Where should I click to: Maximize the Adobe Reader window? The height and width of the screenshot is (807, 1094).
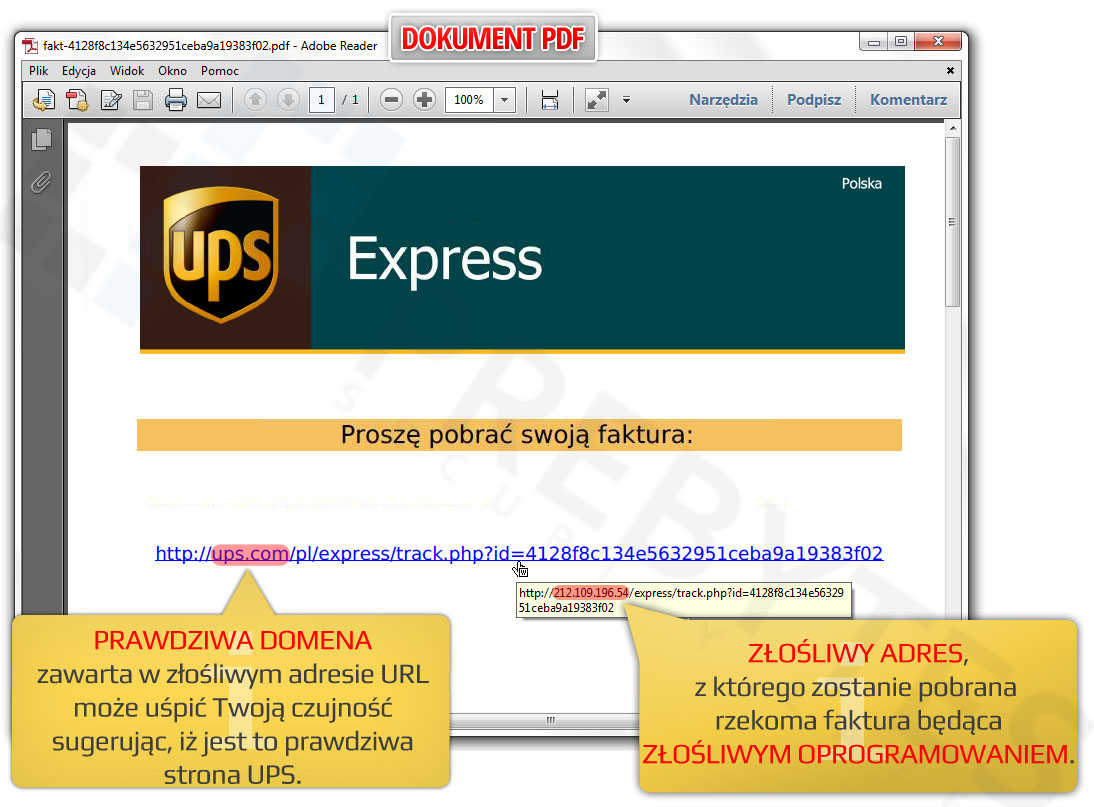click(901, 42)
